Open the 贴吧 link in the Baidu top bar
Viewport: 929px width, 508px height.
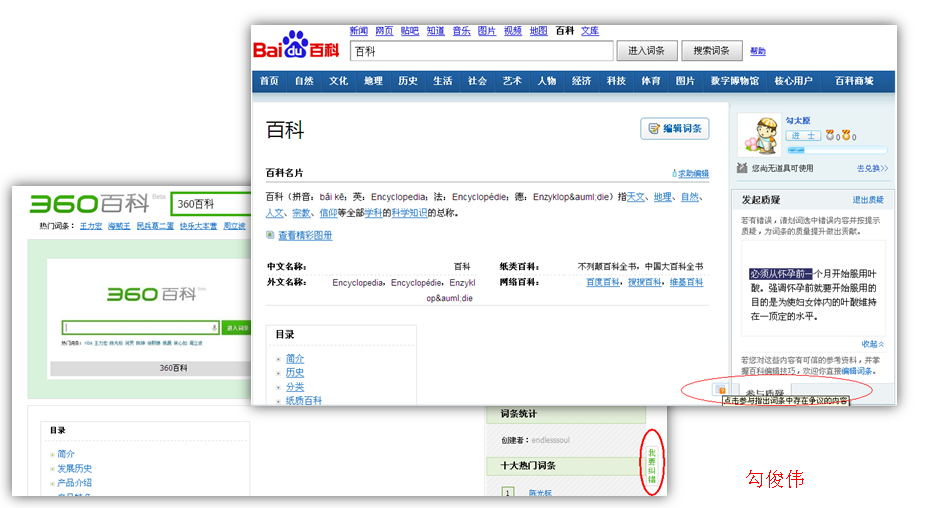click(409, 31)
